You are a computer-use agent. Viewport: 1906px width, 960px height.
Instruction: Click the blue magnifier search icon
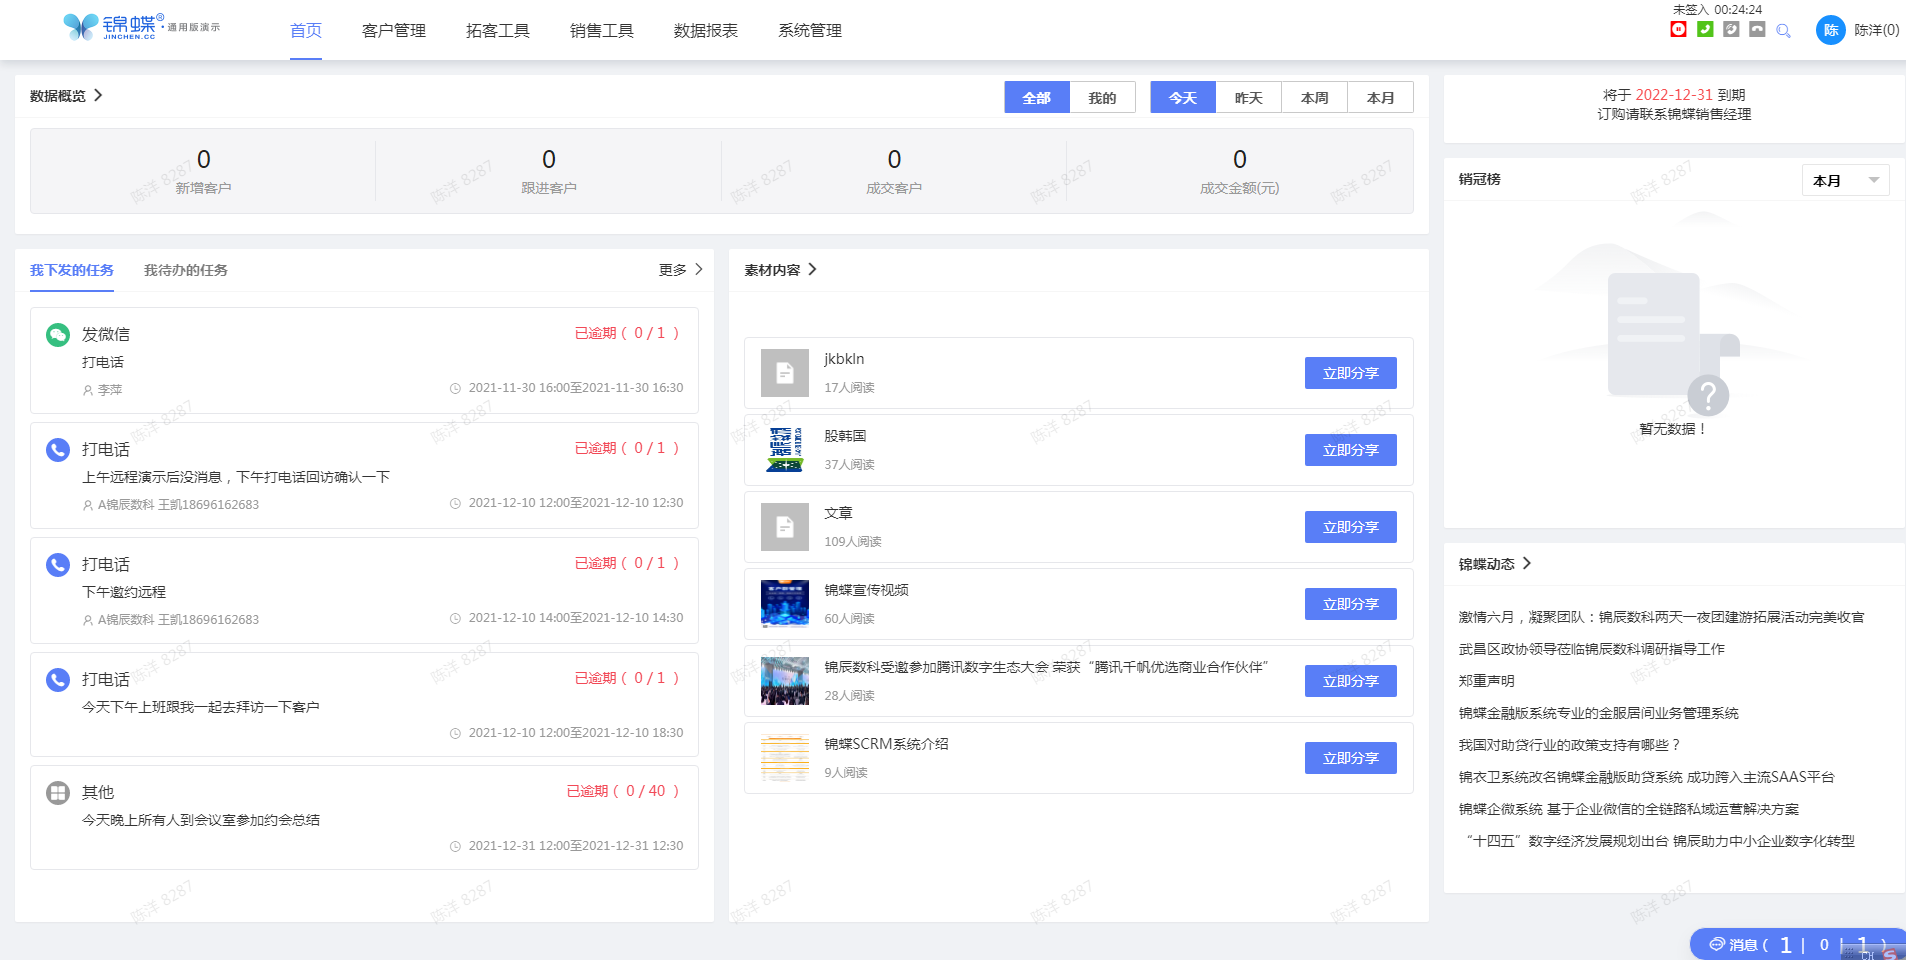pyautogui.click(x=1783, y=31)
